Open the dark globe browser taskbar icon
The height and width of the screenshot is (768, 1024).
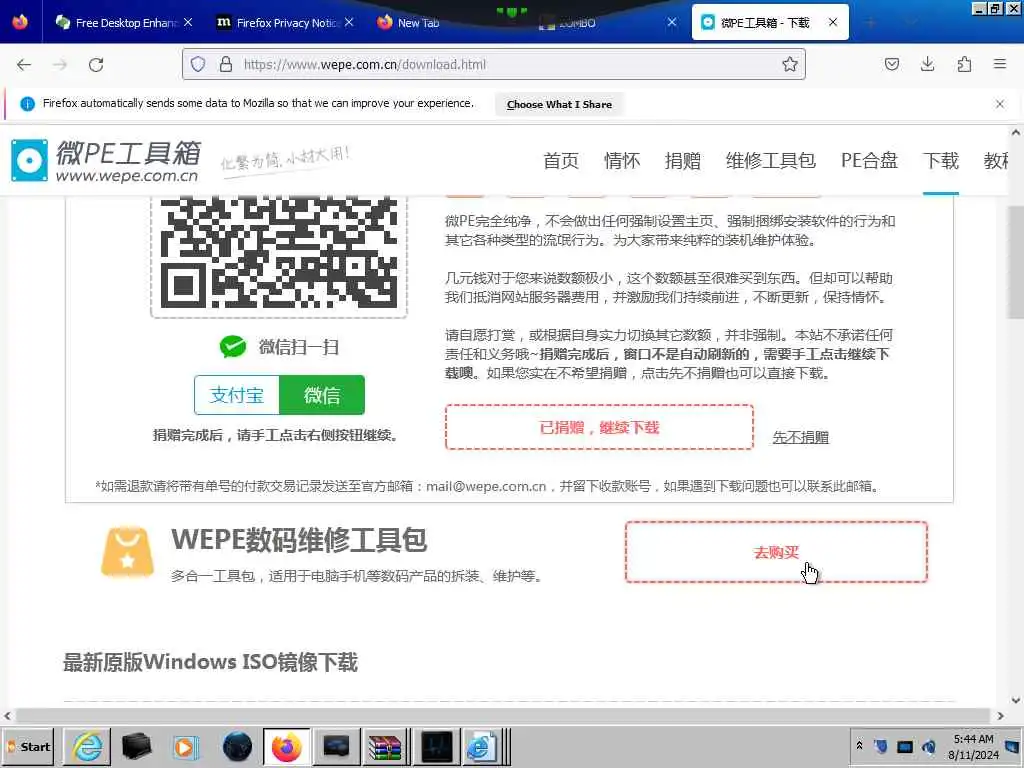pyautogui.click(x=237, y=746)
